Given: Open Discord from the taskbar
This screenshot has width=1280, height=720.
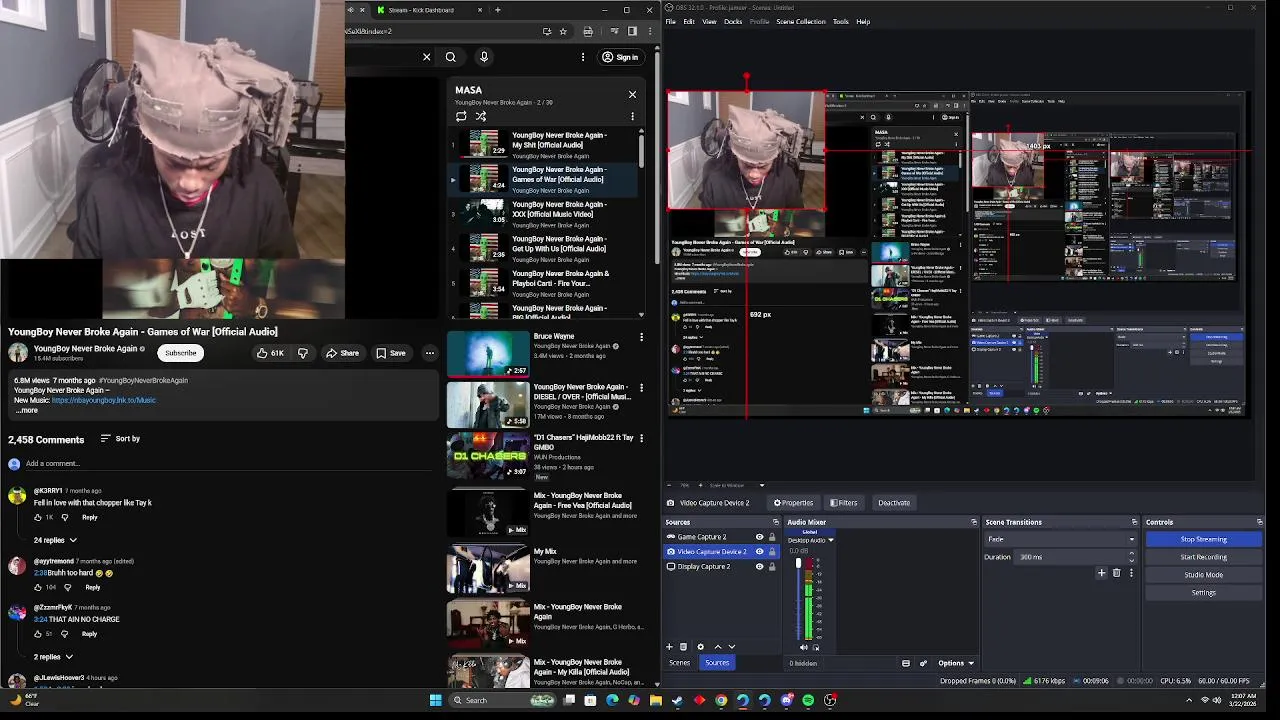Looking at the screenshot, I should (786, 700).
